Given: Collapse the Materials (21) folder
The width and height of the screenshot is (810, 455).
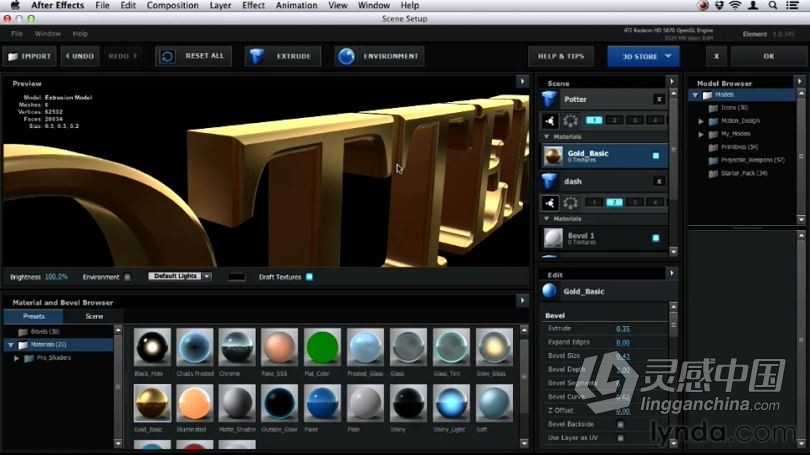Looking at the screenshot, I should click(10, 345).
